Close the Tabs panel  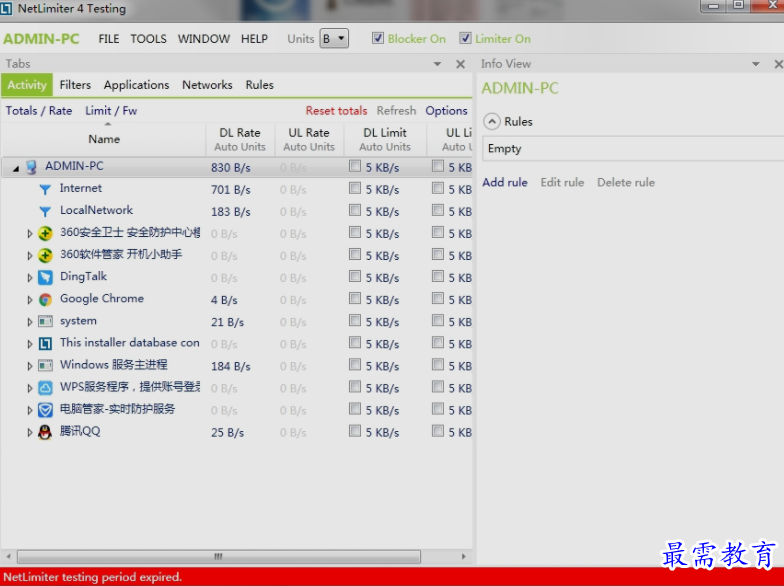pyautogui.click(x=460, y=64)
